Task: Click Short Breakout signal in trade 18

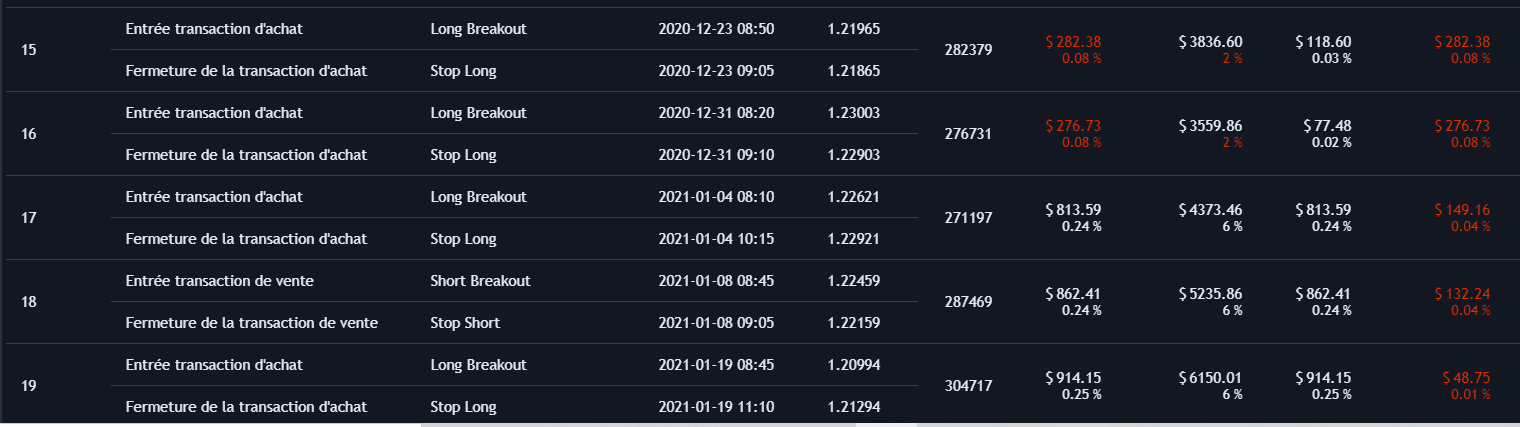Action: 480,281
